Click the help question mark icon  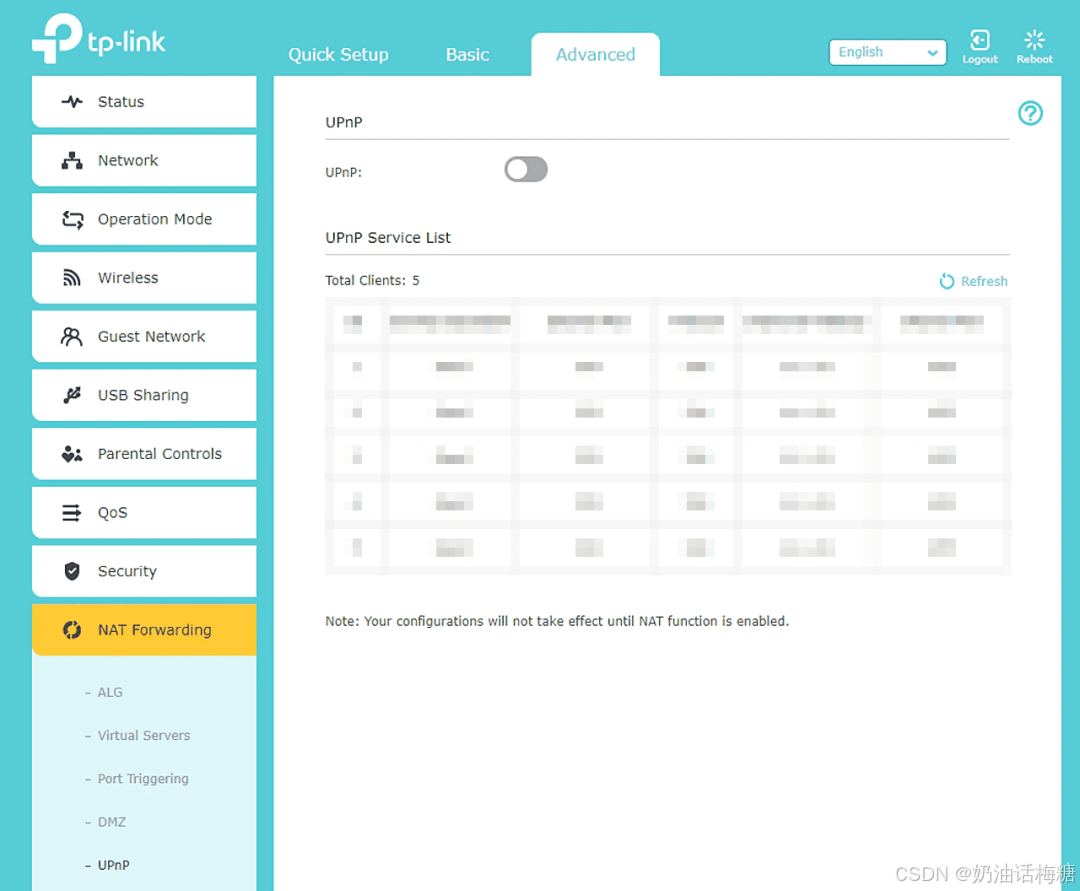1030,113
